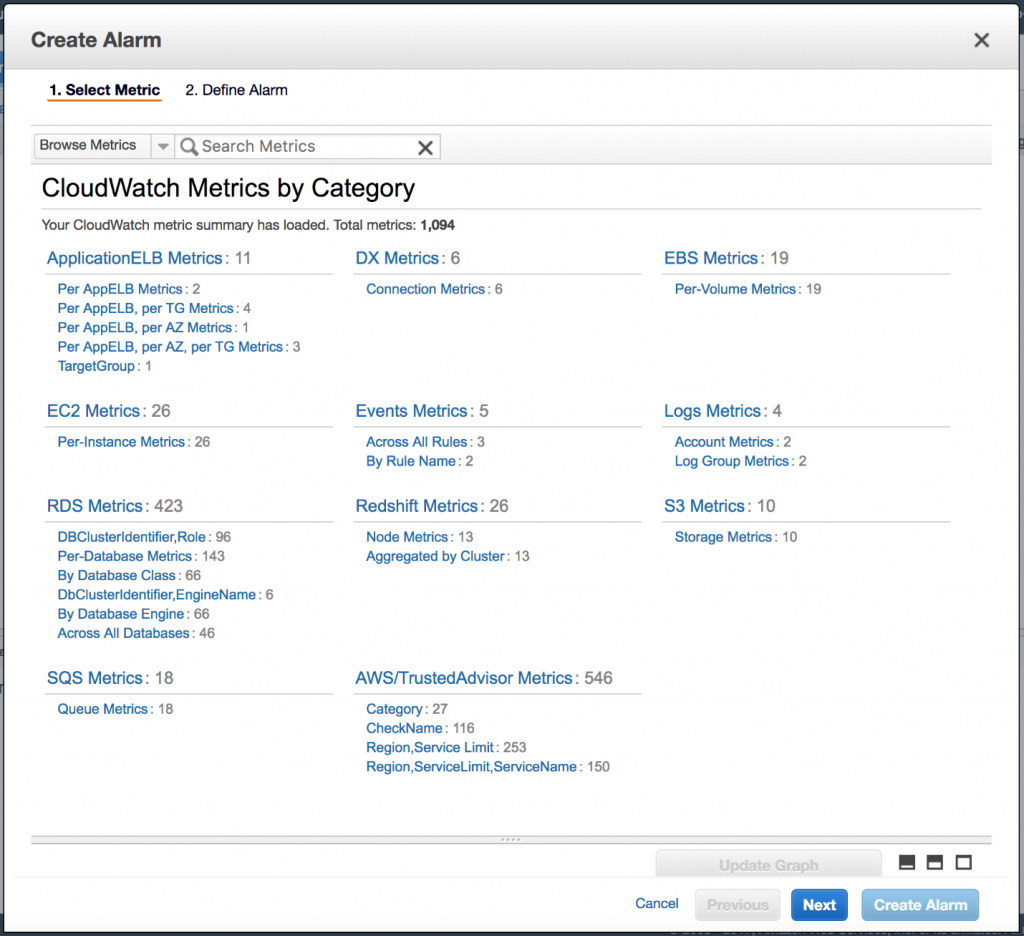This screenshot has width=1024, height=936.
Task: Open By Rule Name link
Action: tap(411, 461)
